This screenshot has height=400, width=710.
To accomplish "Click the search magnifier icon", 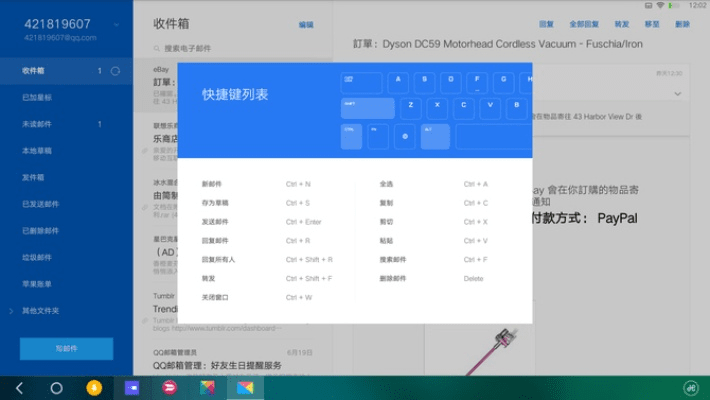I will pos(157,48).
